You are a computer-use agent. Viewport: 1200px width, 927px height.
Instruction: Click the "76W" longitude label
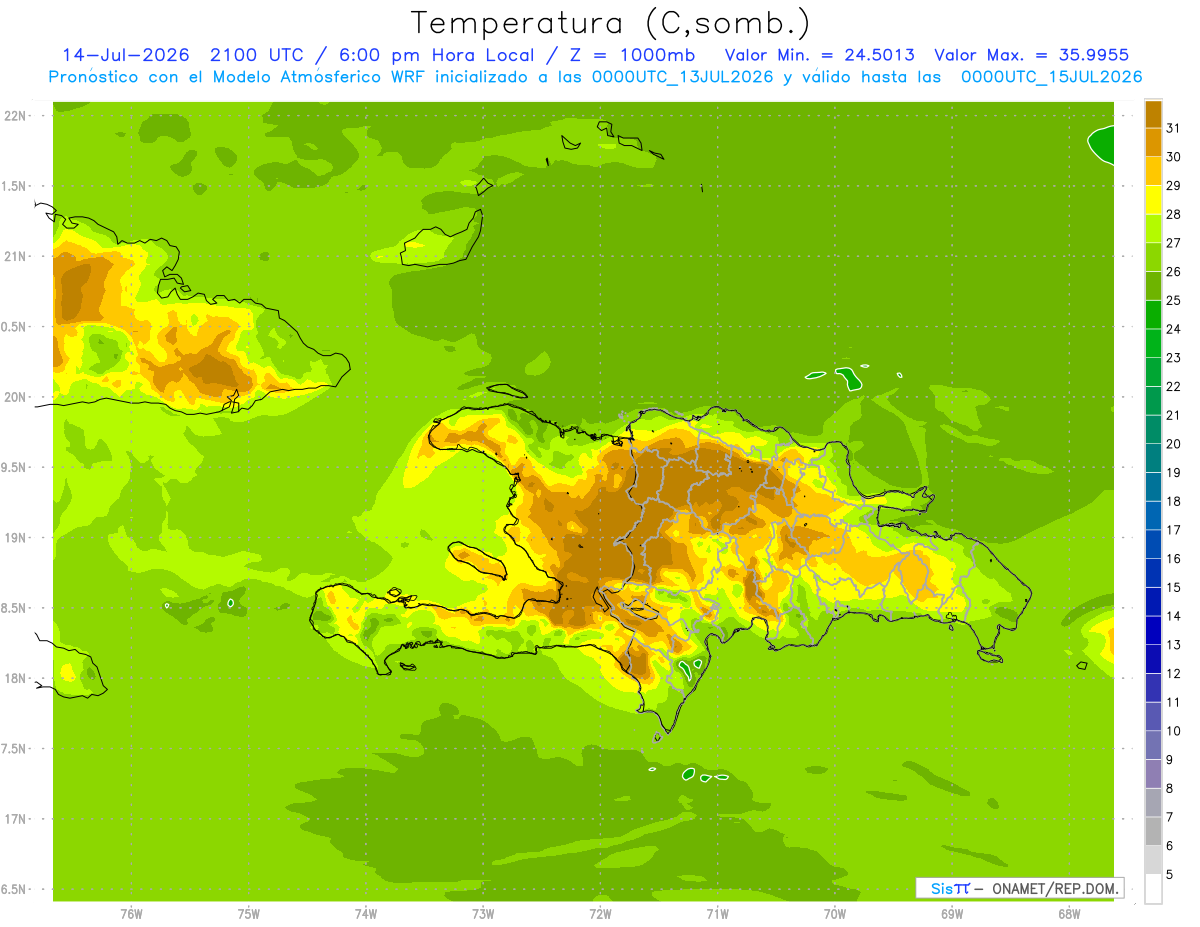click(x=131, y=914)
